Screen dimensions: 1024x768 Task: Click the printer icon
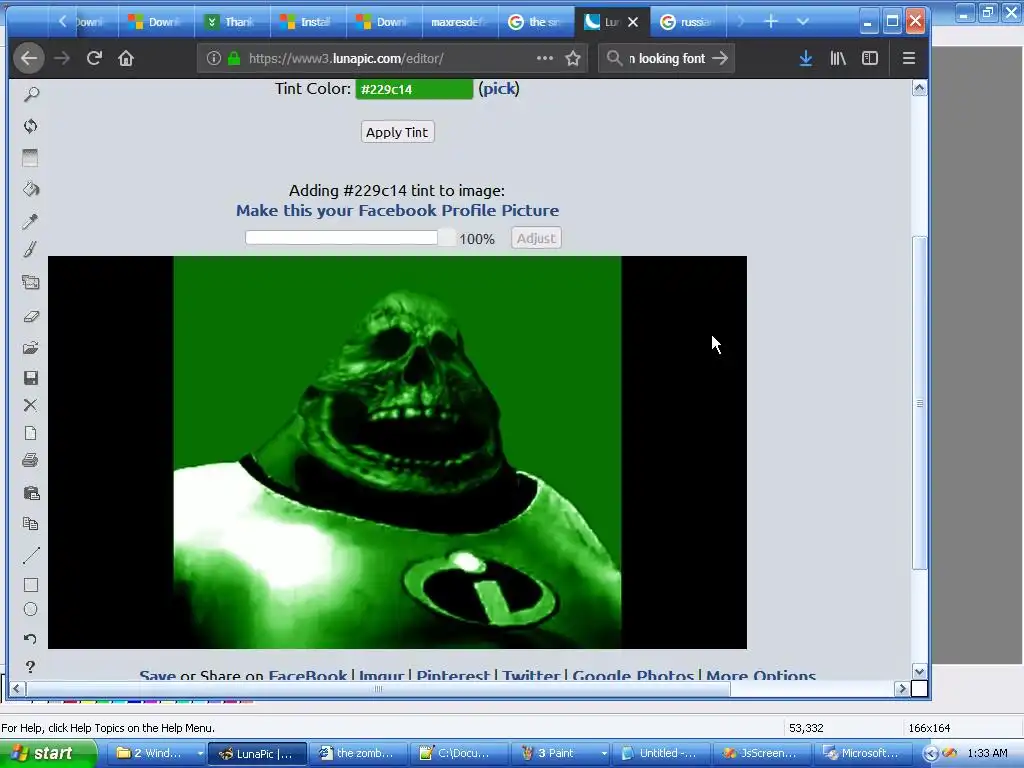click(x=31, y=461)
